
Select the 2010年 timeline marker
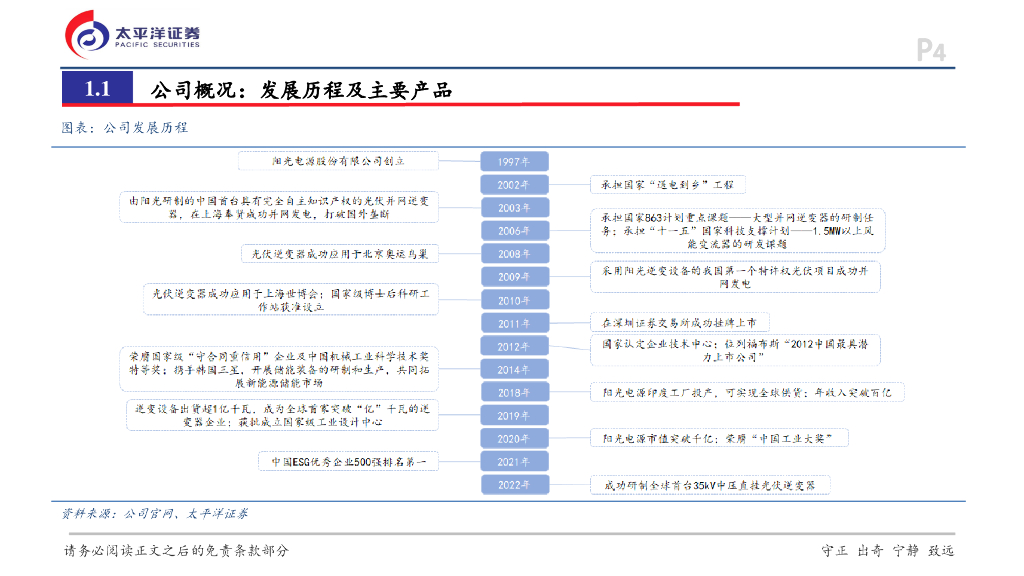pos(514,300)
